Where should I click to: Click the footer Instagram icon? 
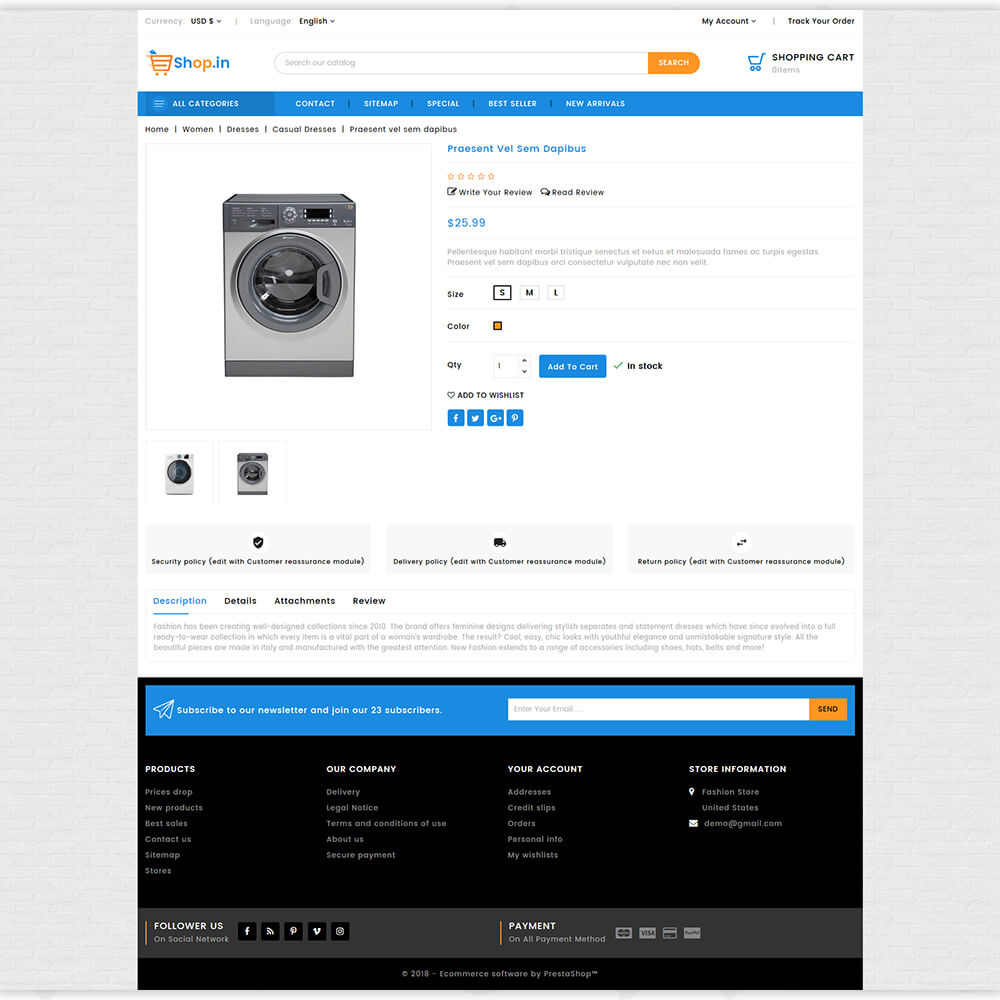pos(340,931)
